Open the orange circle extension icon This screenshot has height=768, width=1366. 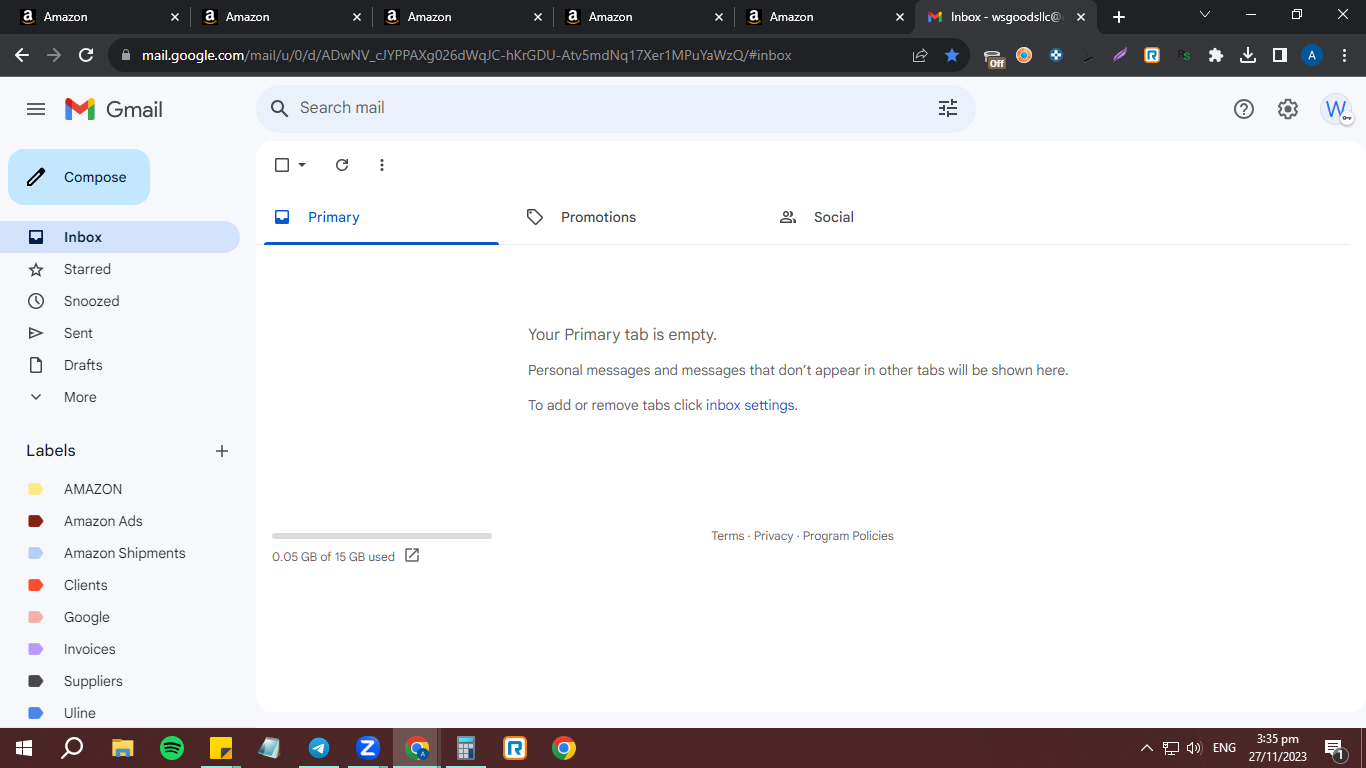1024,55
